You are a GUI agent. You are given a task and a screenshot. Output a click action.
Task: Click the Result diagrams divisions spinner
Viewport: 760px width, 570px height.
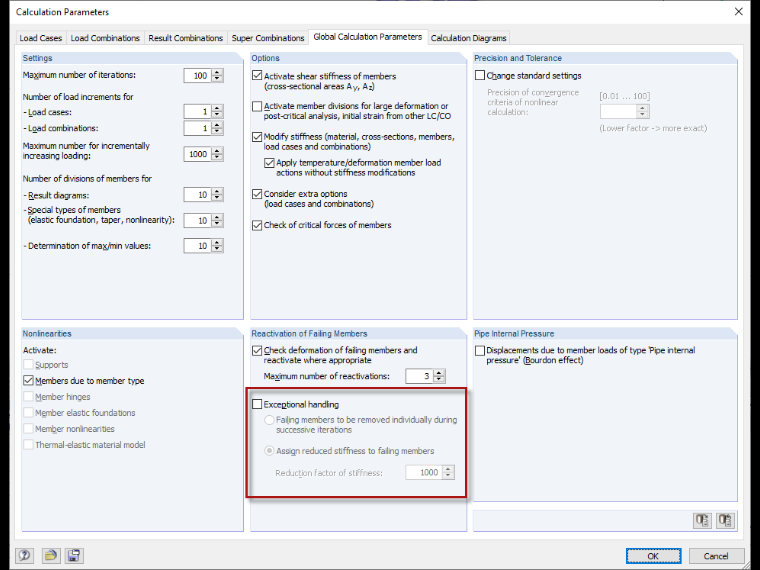pyautogui.click(x=217, y=195)
